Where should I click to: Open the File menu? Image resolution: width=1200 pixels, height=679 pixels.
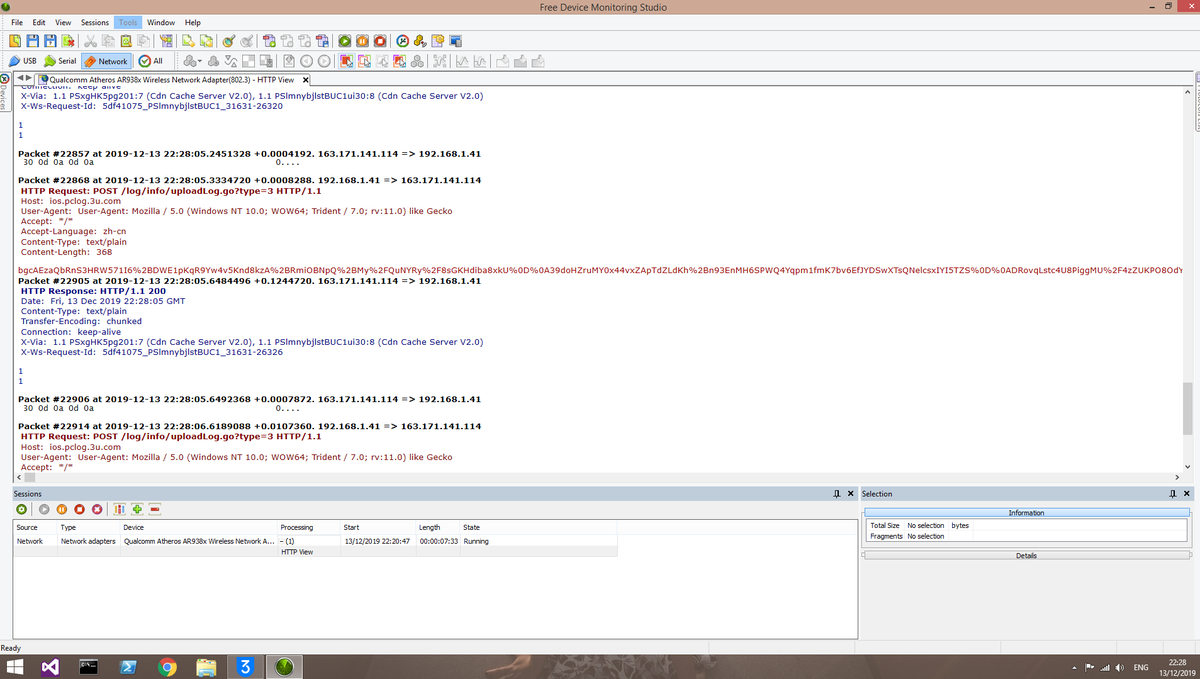[x=17, y=22]
